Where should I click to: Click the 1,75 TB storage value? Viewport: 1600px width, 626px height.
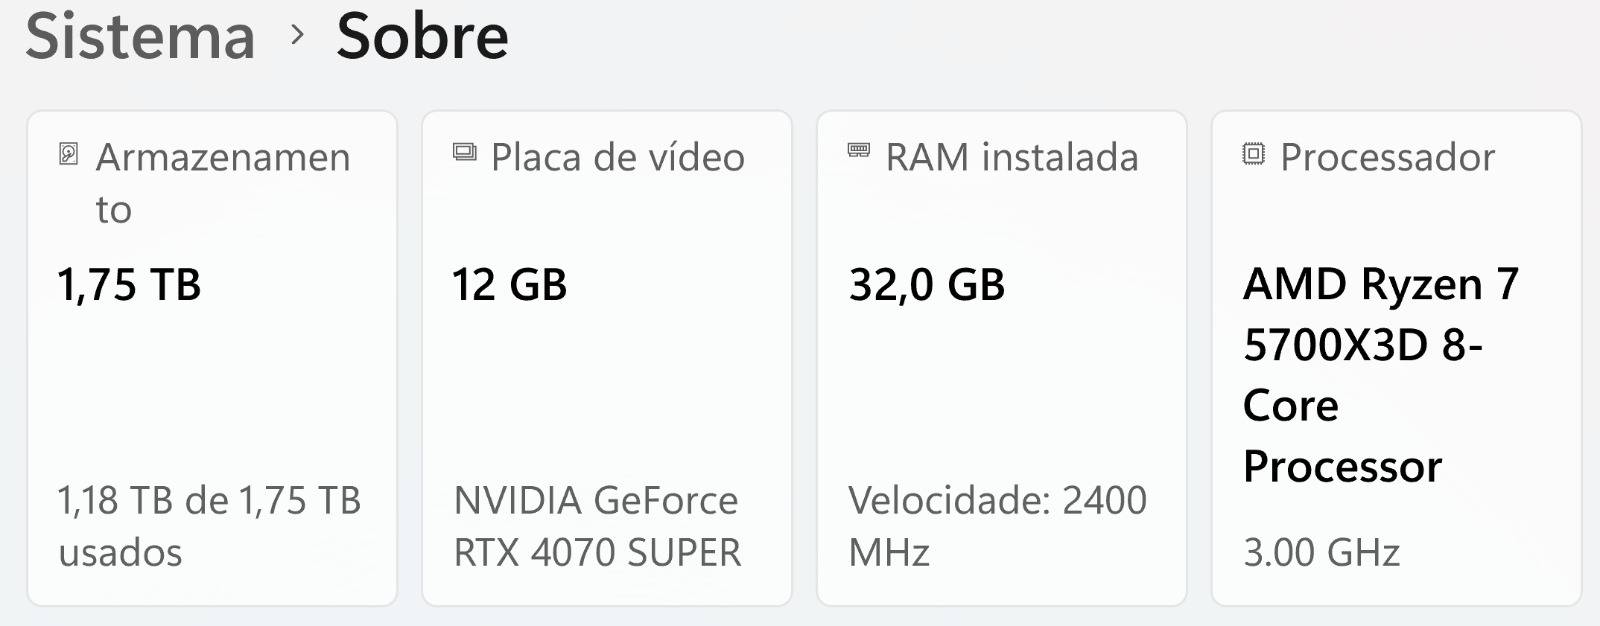tap(129, 285)
